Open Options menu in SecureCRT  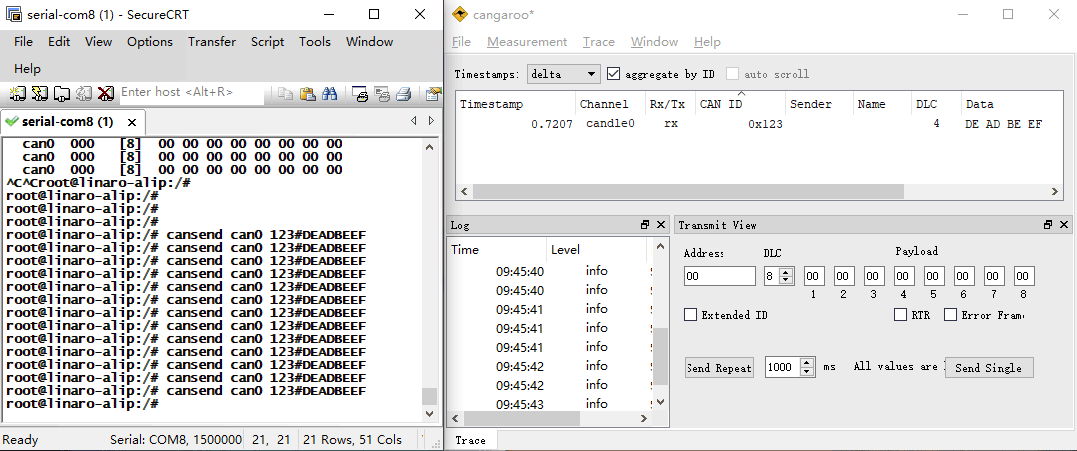(x=150, y=42)
